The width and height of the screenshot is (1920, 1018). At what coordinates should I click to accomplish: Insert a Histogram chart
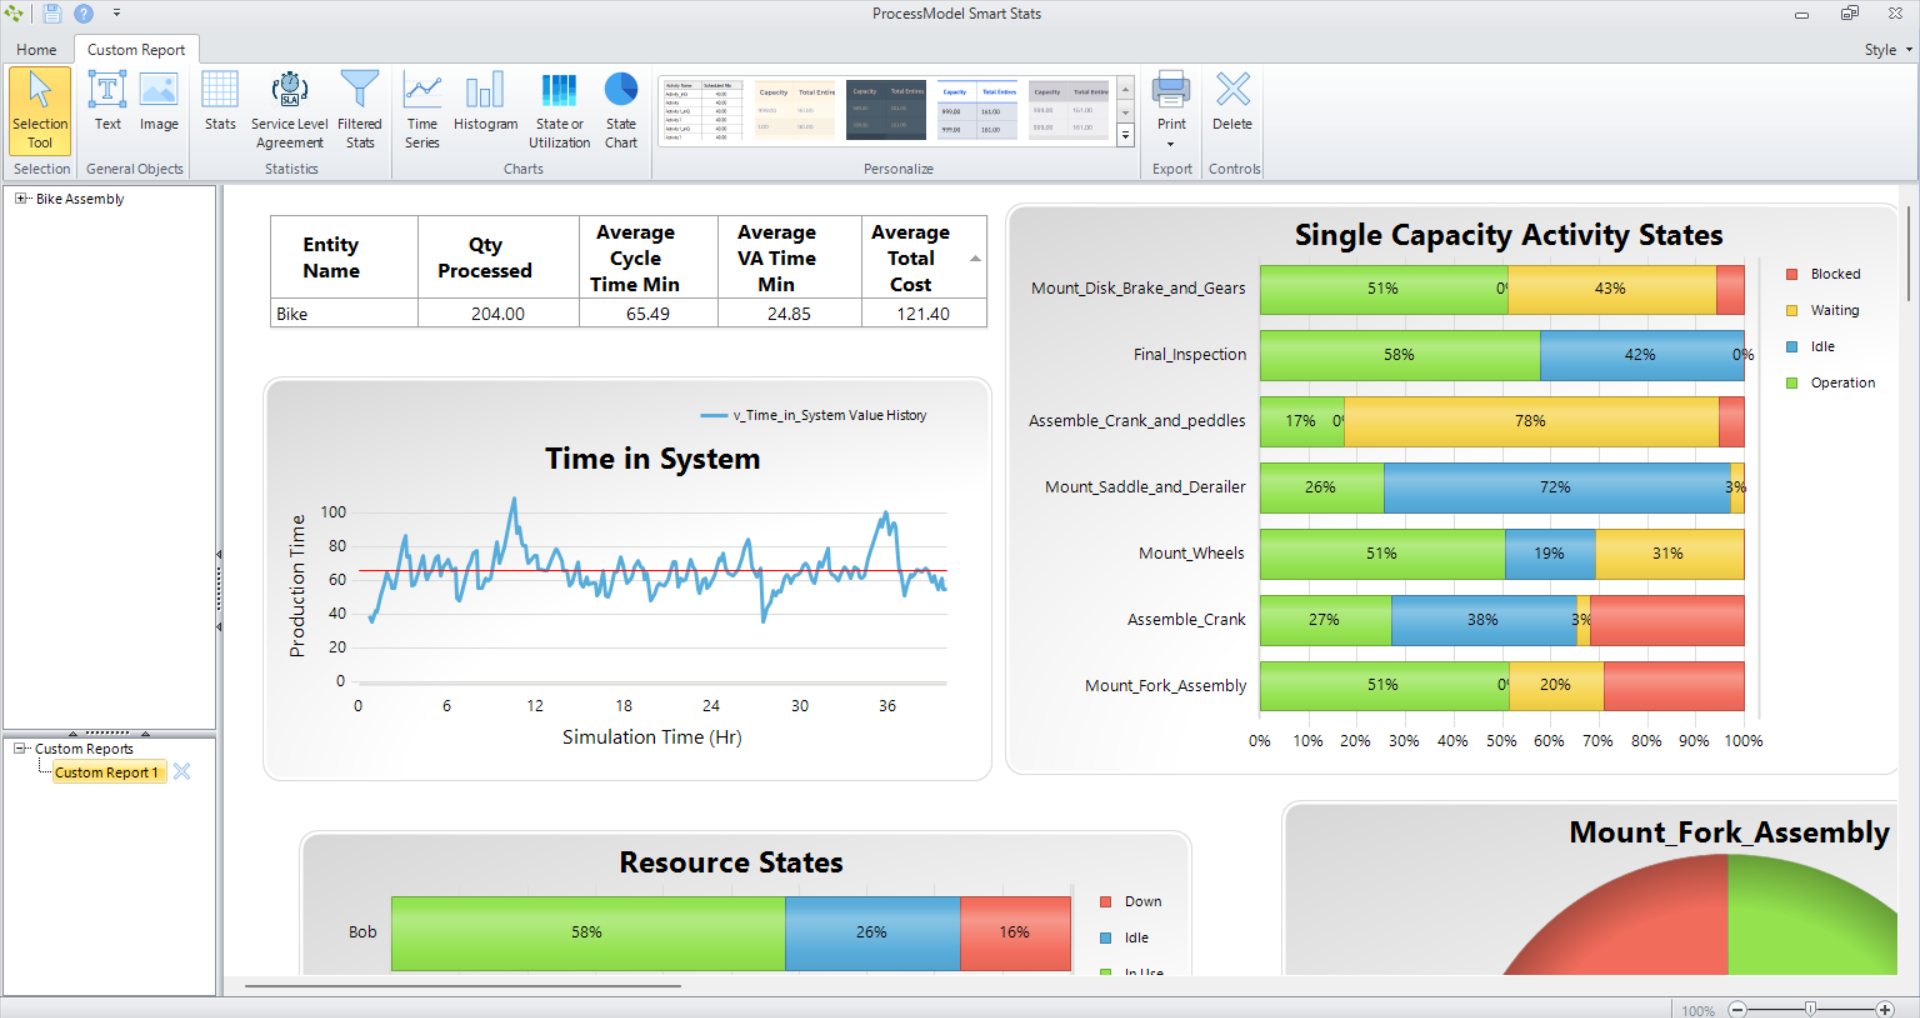point(485,101)
